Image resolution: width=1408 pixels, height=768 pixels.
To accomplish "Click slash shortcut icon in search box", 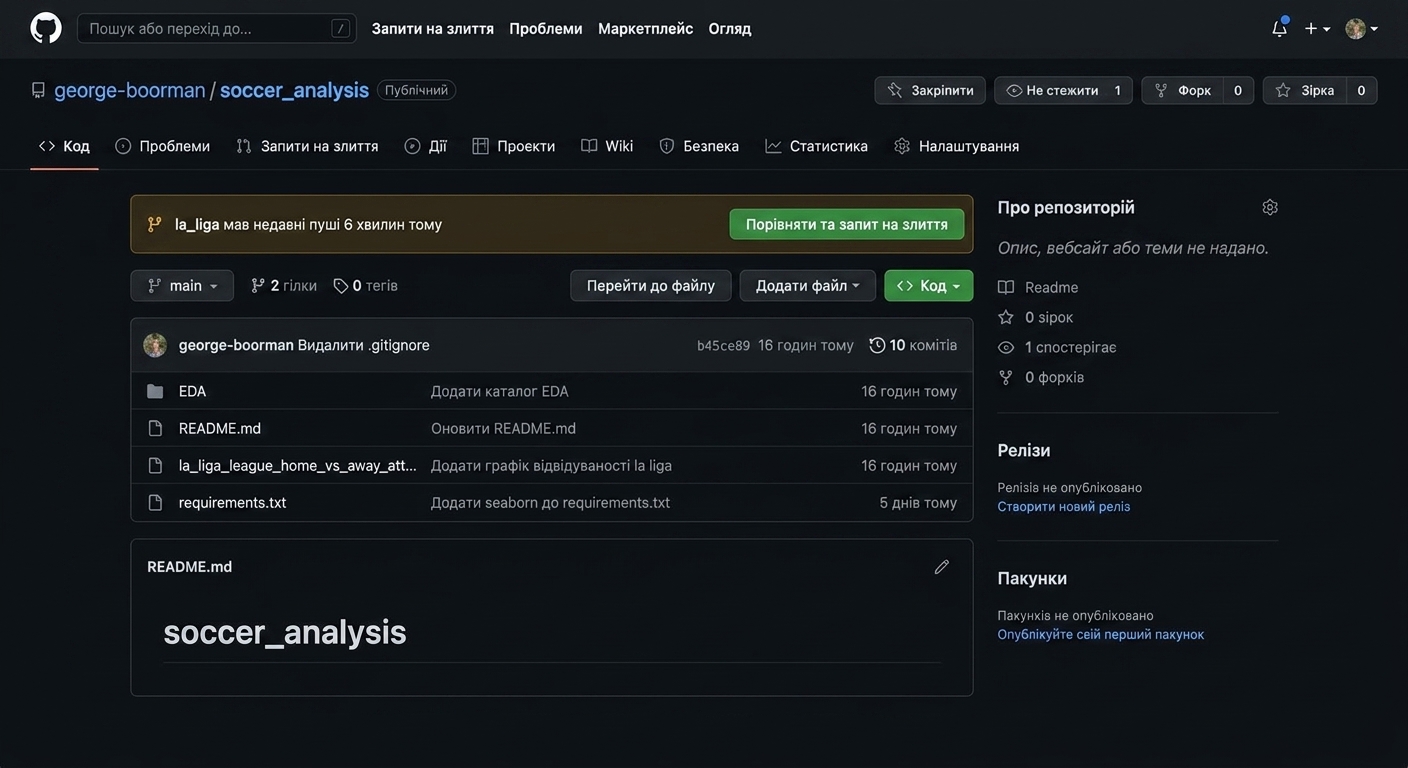I will coord(341,28).
